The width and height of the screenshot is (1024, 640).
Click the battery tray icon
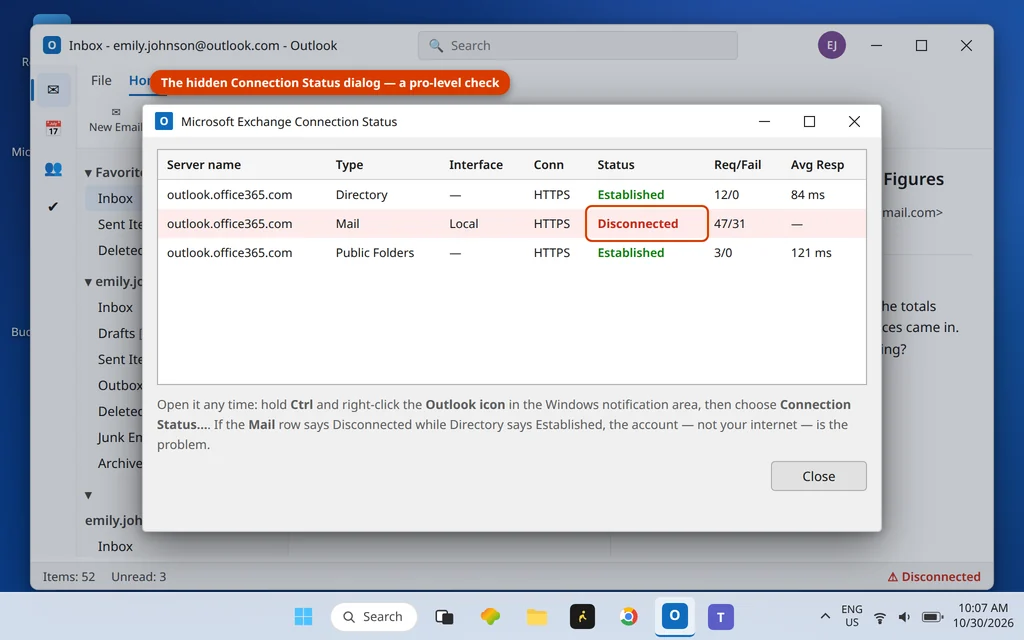tap(932, 617)
